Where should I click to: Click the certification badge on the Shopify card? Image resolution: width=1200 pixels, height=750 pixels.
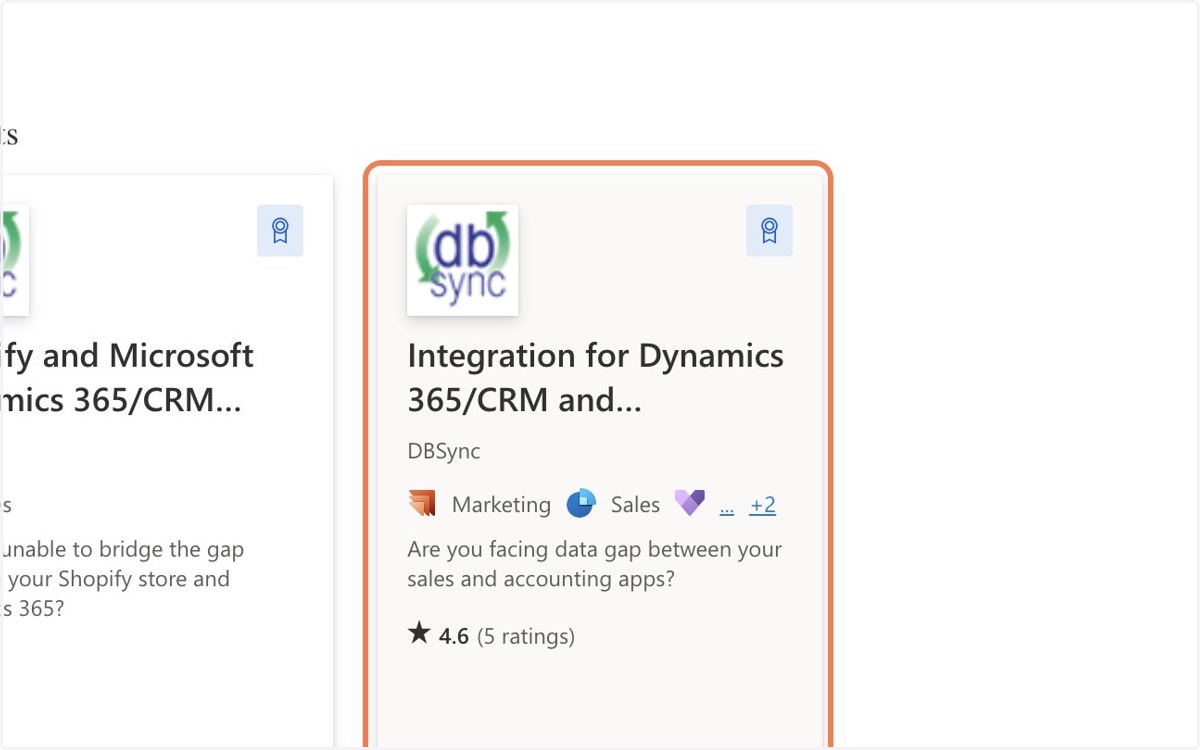pos(280,231)
